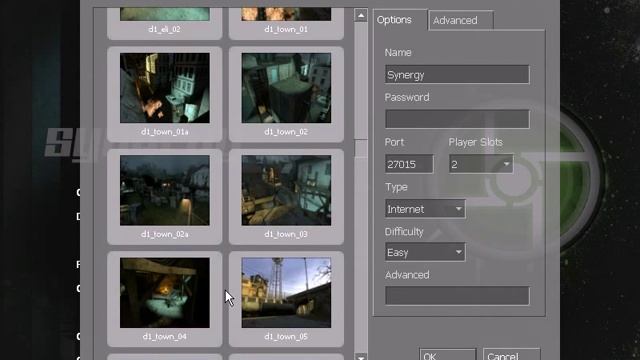Open the Difficulty dropdown set to Easy
Viewport: 640px width, 360px height.
tap(425, 252)
